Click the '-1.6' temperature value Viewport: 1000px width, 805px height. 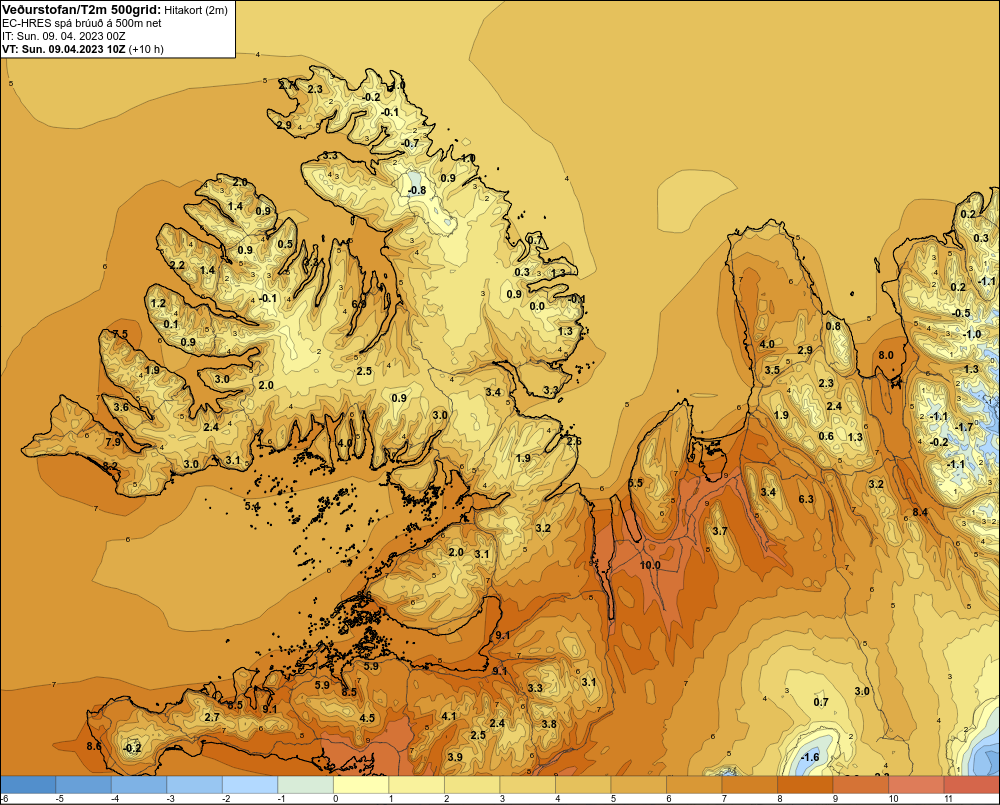tap(809, 757)
